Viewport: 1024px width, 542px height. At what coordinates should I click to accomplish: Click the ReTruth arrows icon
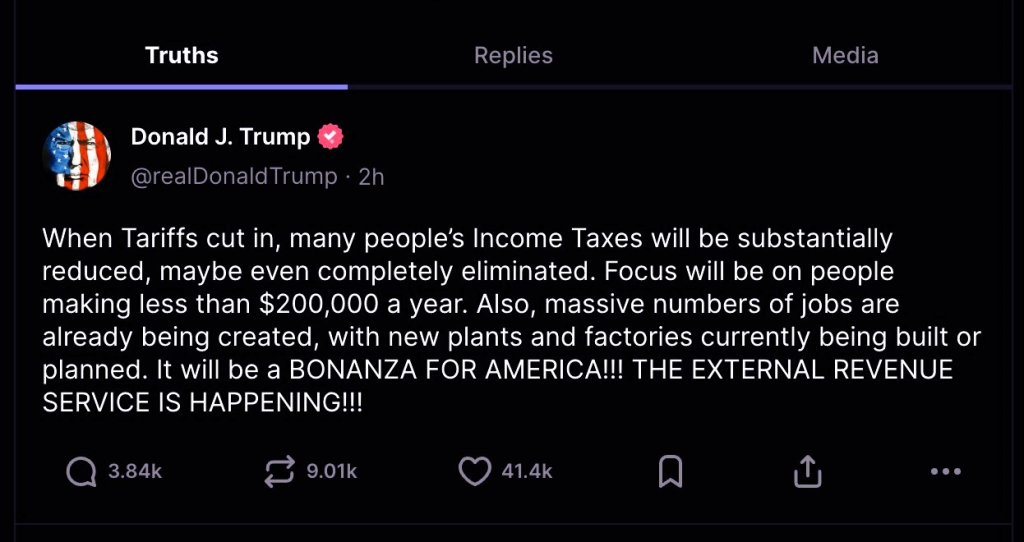coord(279,472)
